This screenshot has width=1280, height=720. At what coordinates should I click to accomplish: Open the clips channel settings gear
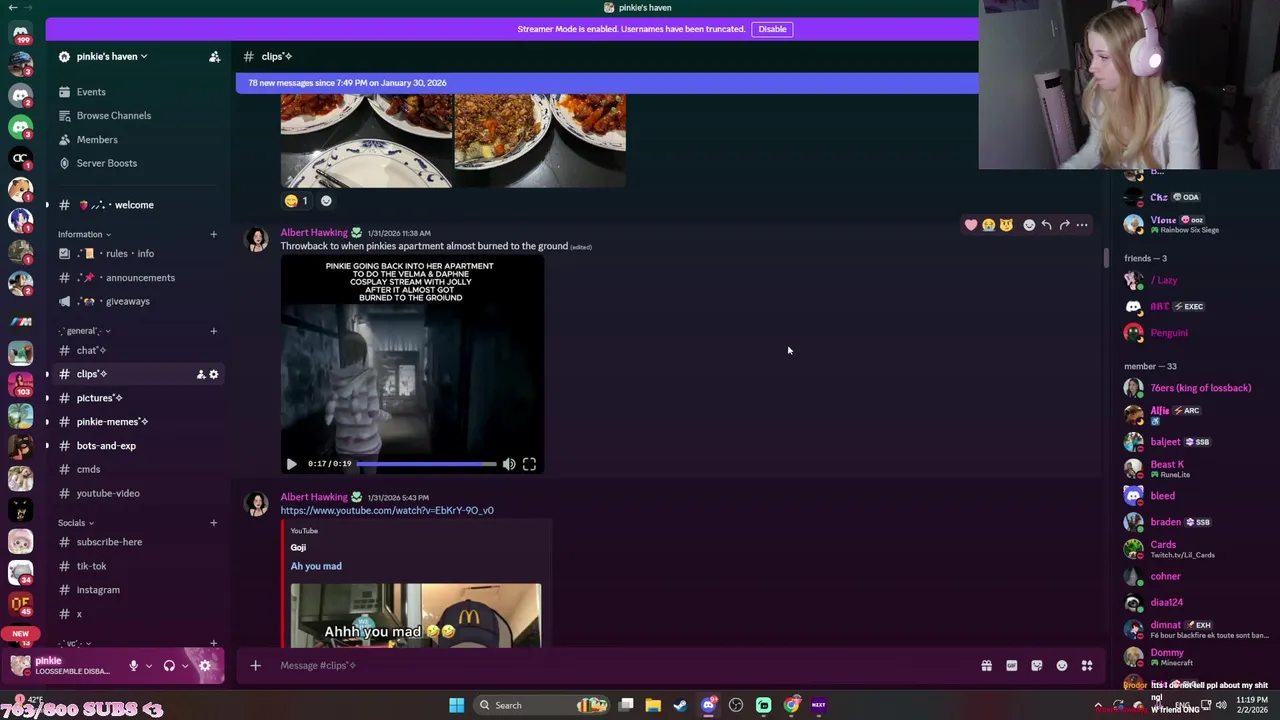coord(214,374)
